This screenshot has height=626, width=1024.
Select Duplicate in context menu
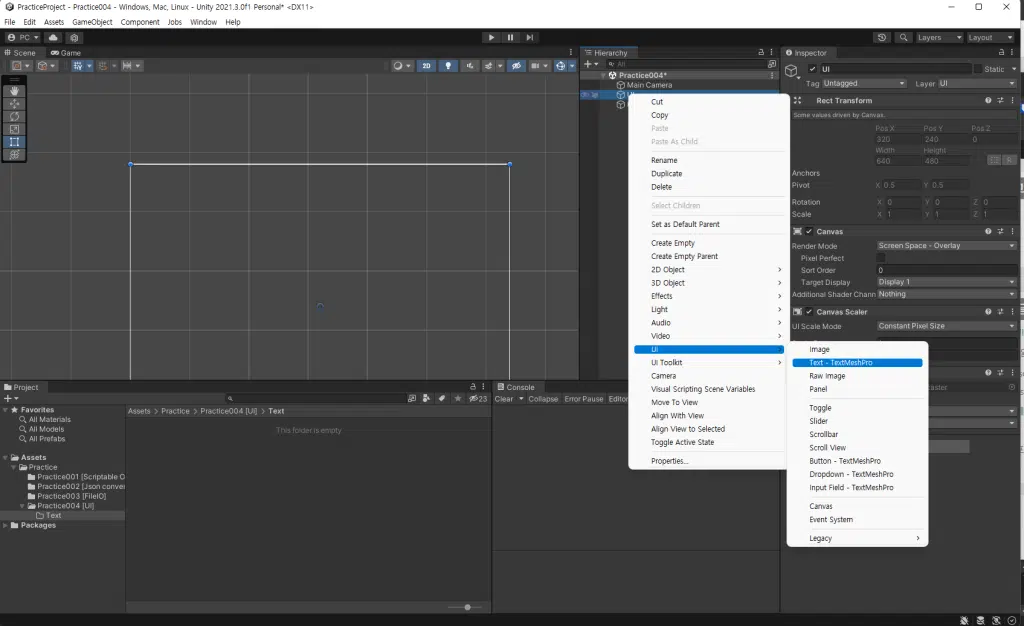(x=666, y=174)
